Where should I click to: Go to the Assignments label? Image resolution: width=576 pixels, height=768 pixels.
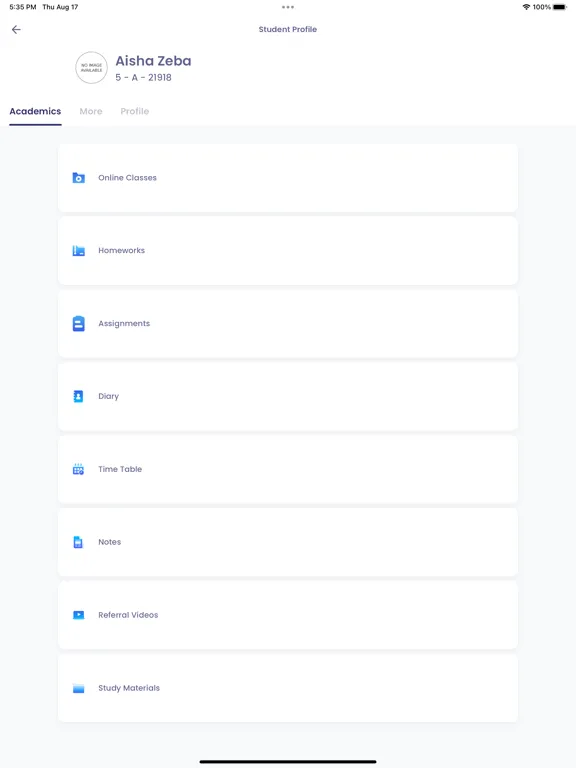124,323
